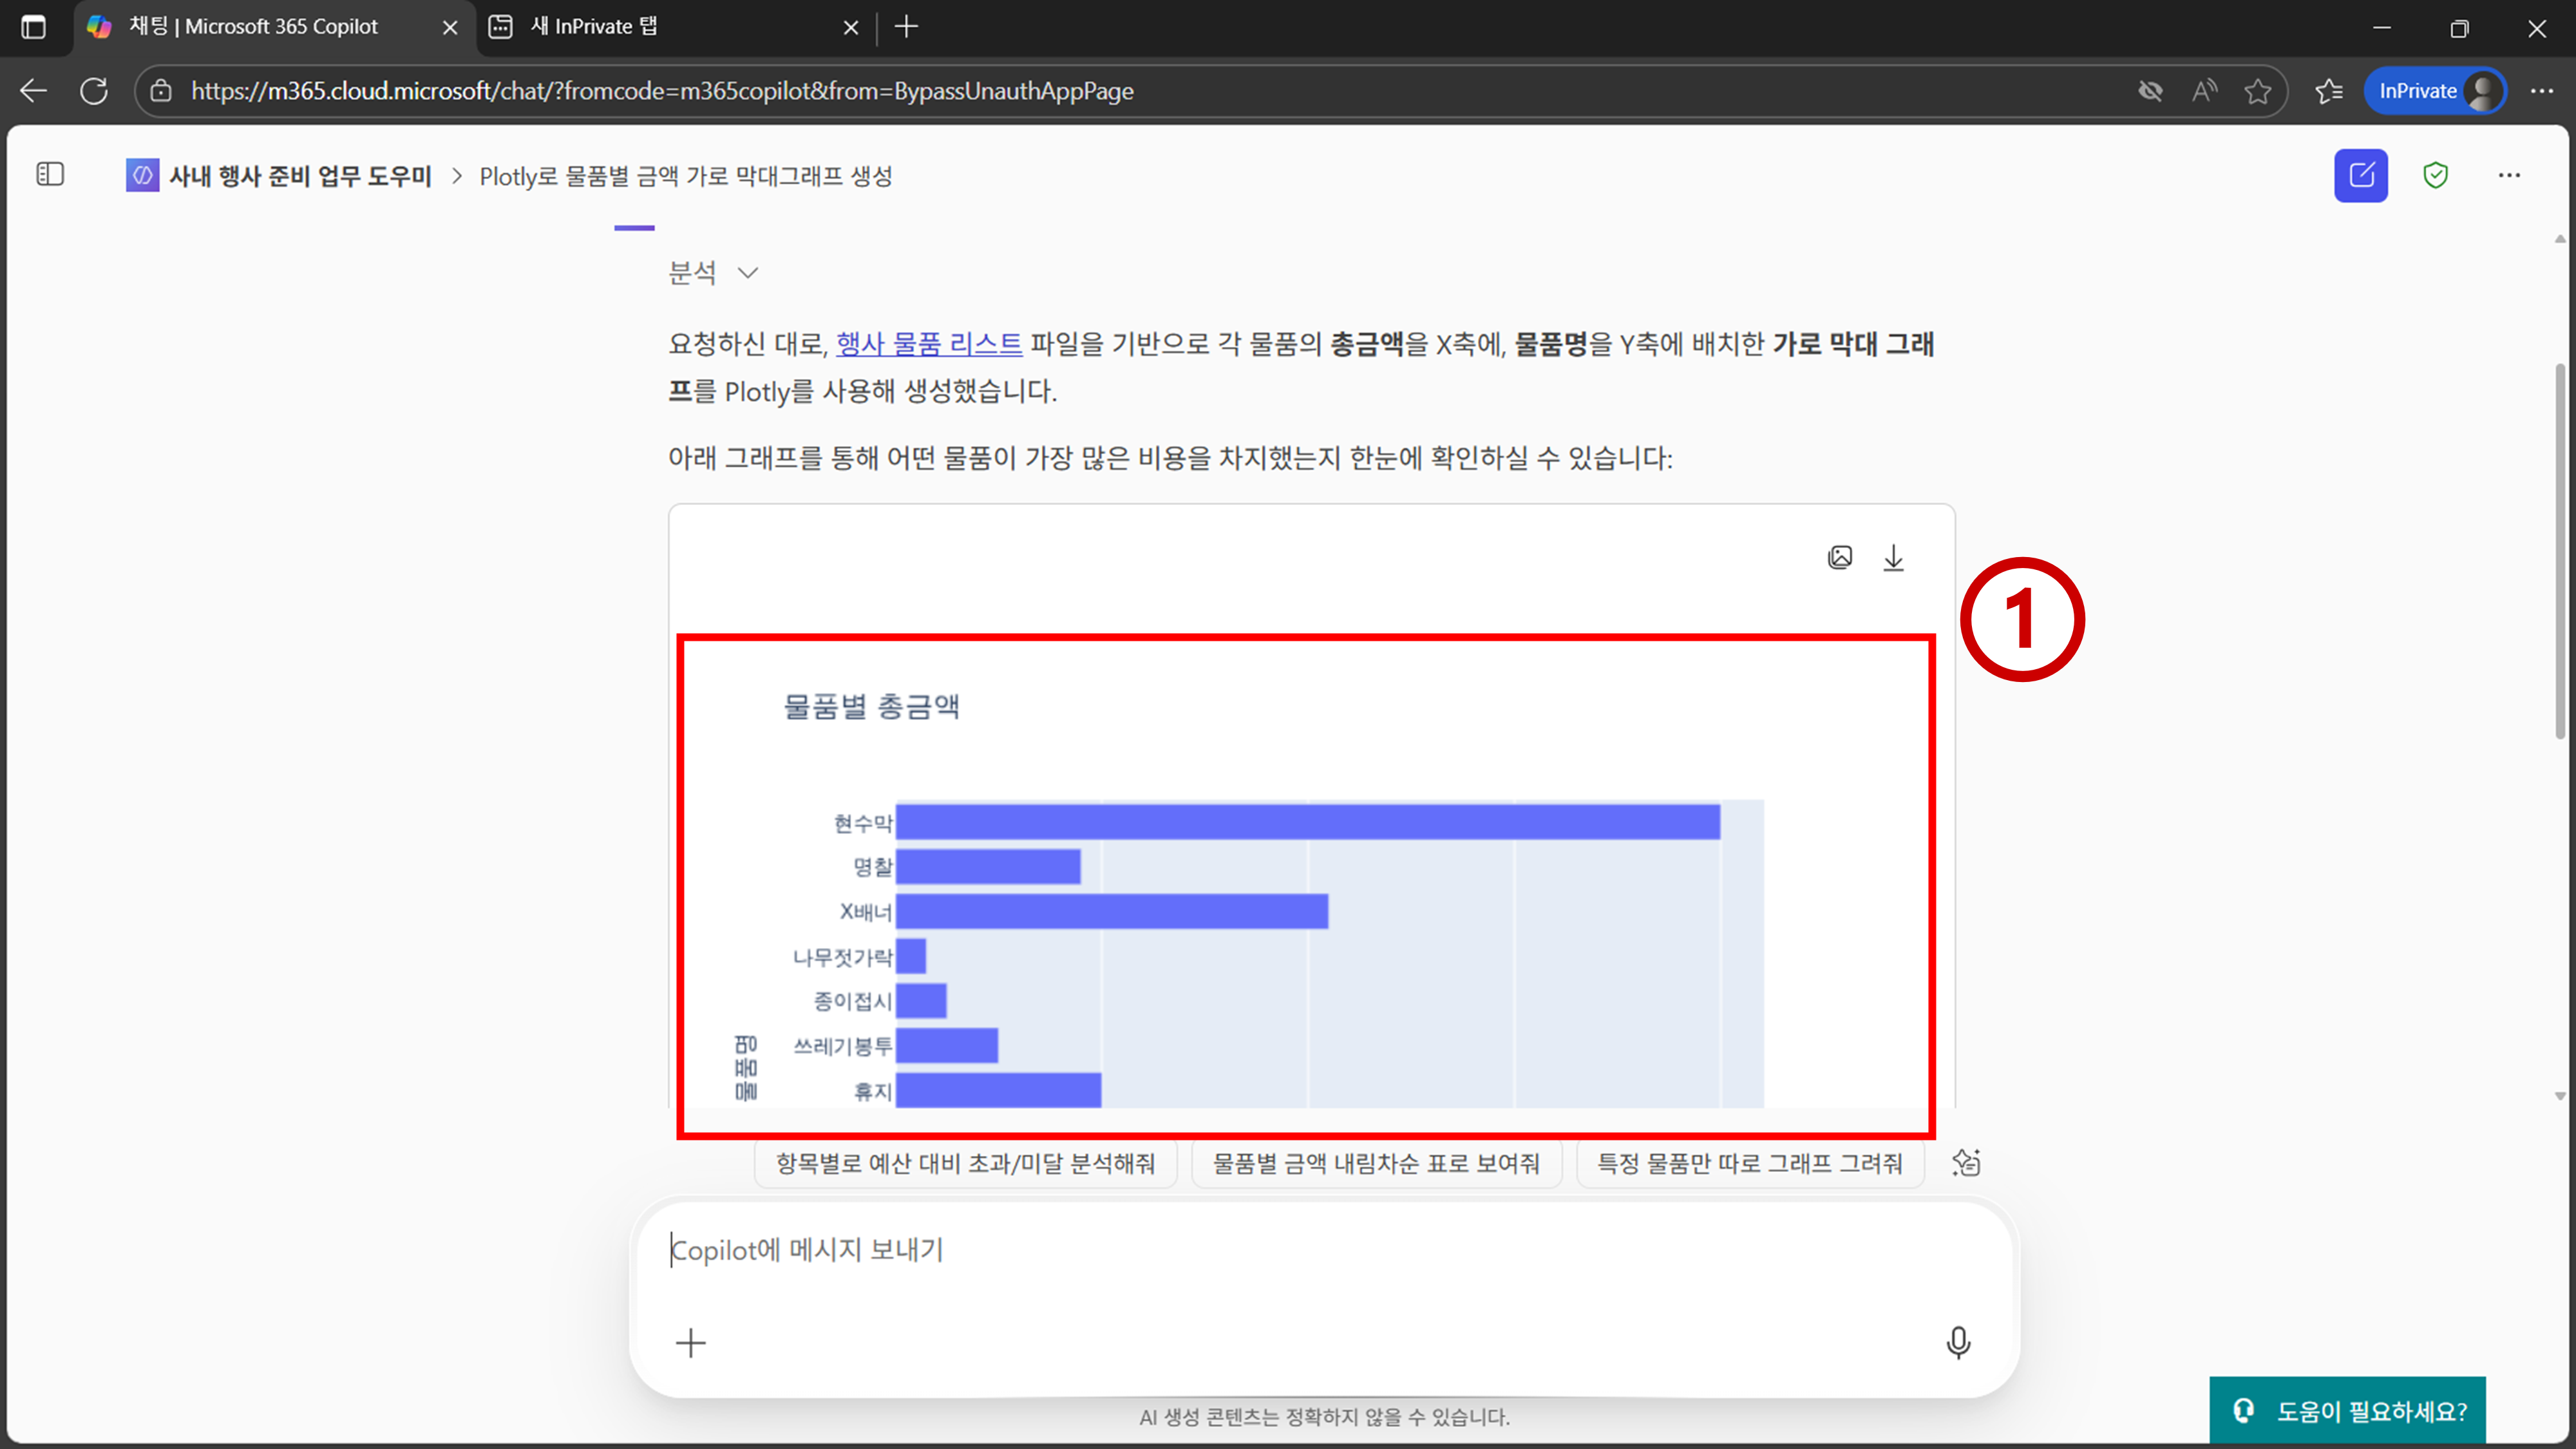Open the 행사 물품 리스트 file link
This screenshot has height=1449, width=2576.
point(928,344)
